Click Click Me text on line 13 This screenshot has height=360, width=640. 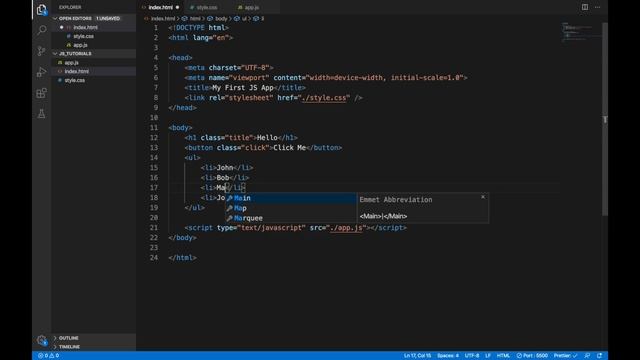289,148
